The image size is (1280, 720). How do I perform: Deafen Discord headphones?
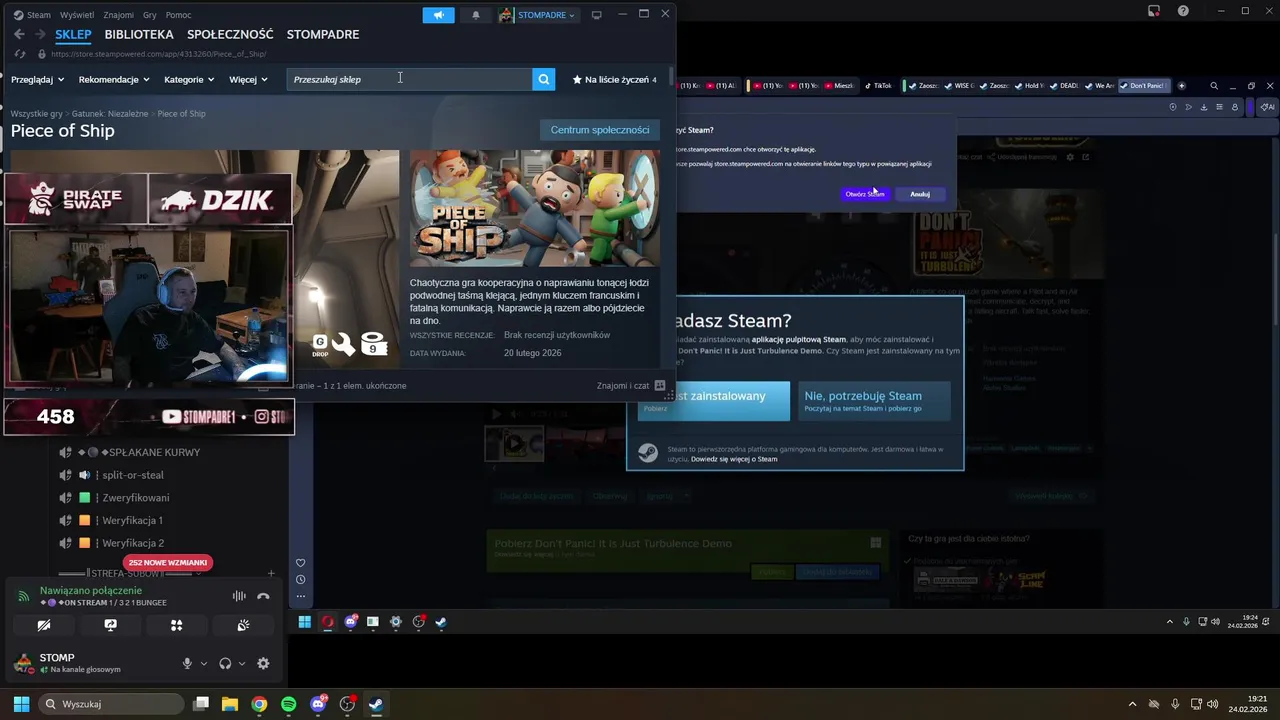pos(225,663)
